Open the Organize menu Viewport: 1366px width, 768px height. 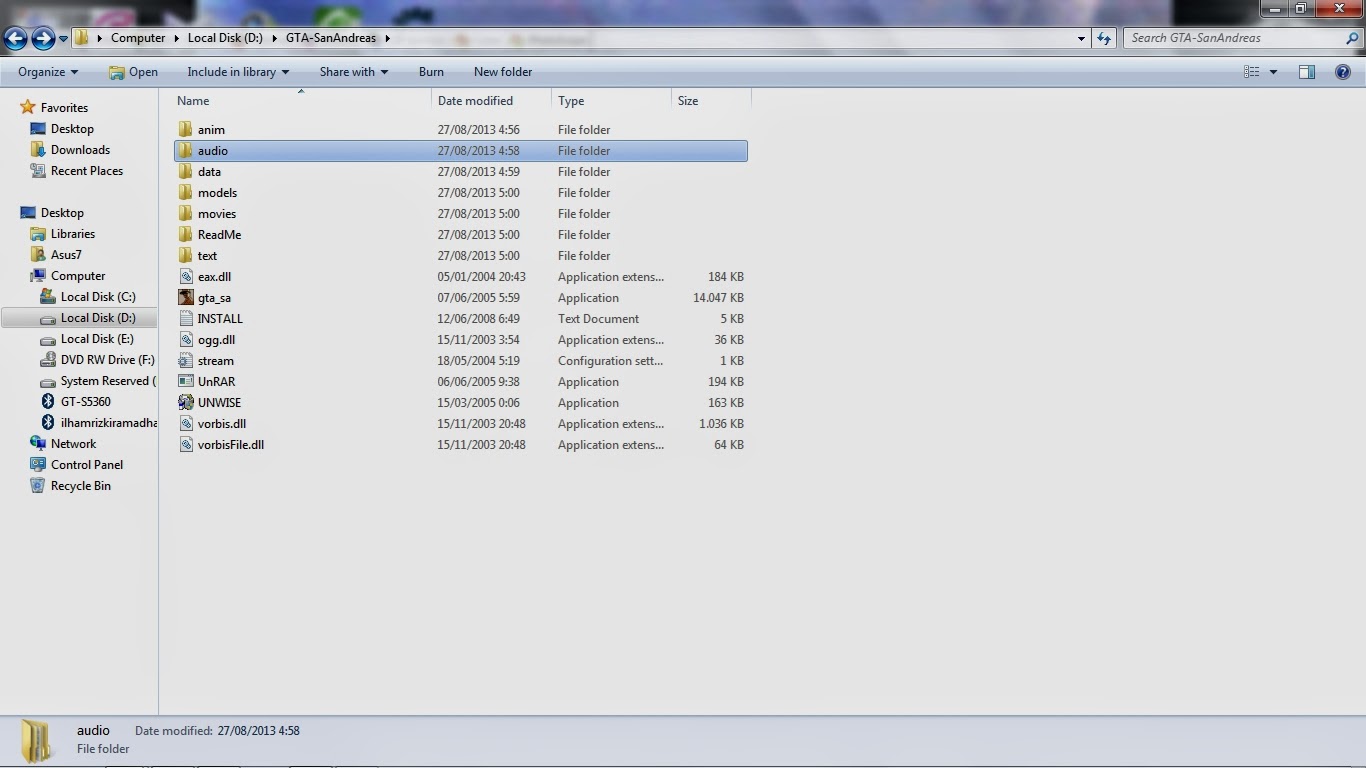tap(48, 72)
